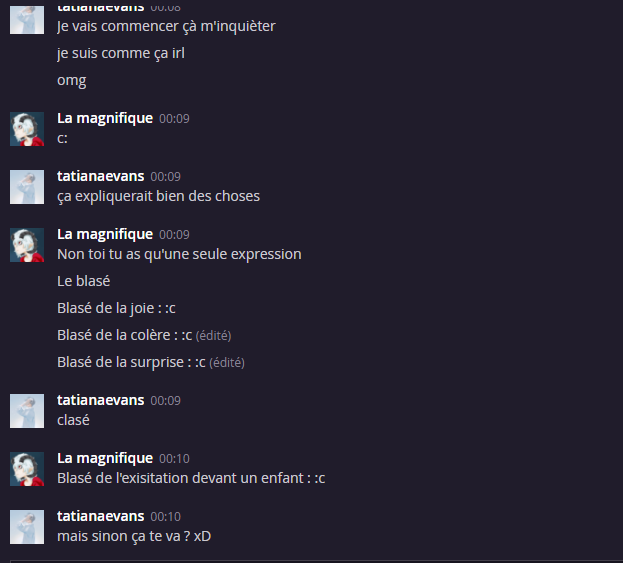Click La magnifique avatar beside c: message
Image resolution: width=623 pixels, height=563 pixels.
27,129
